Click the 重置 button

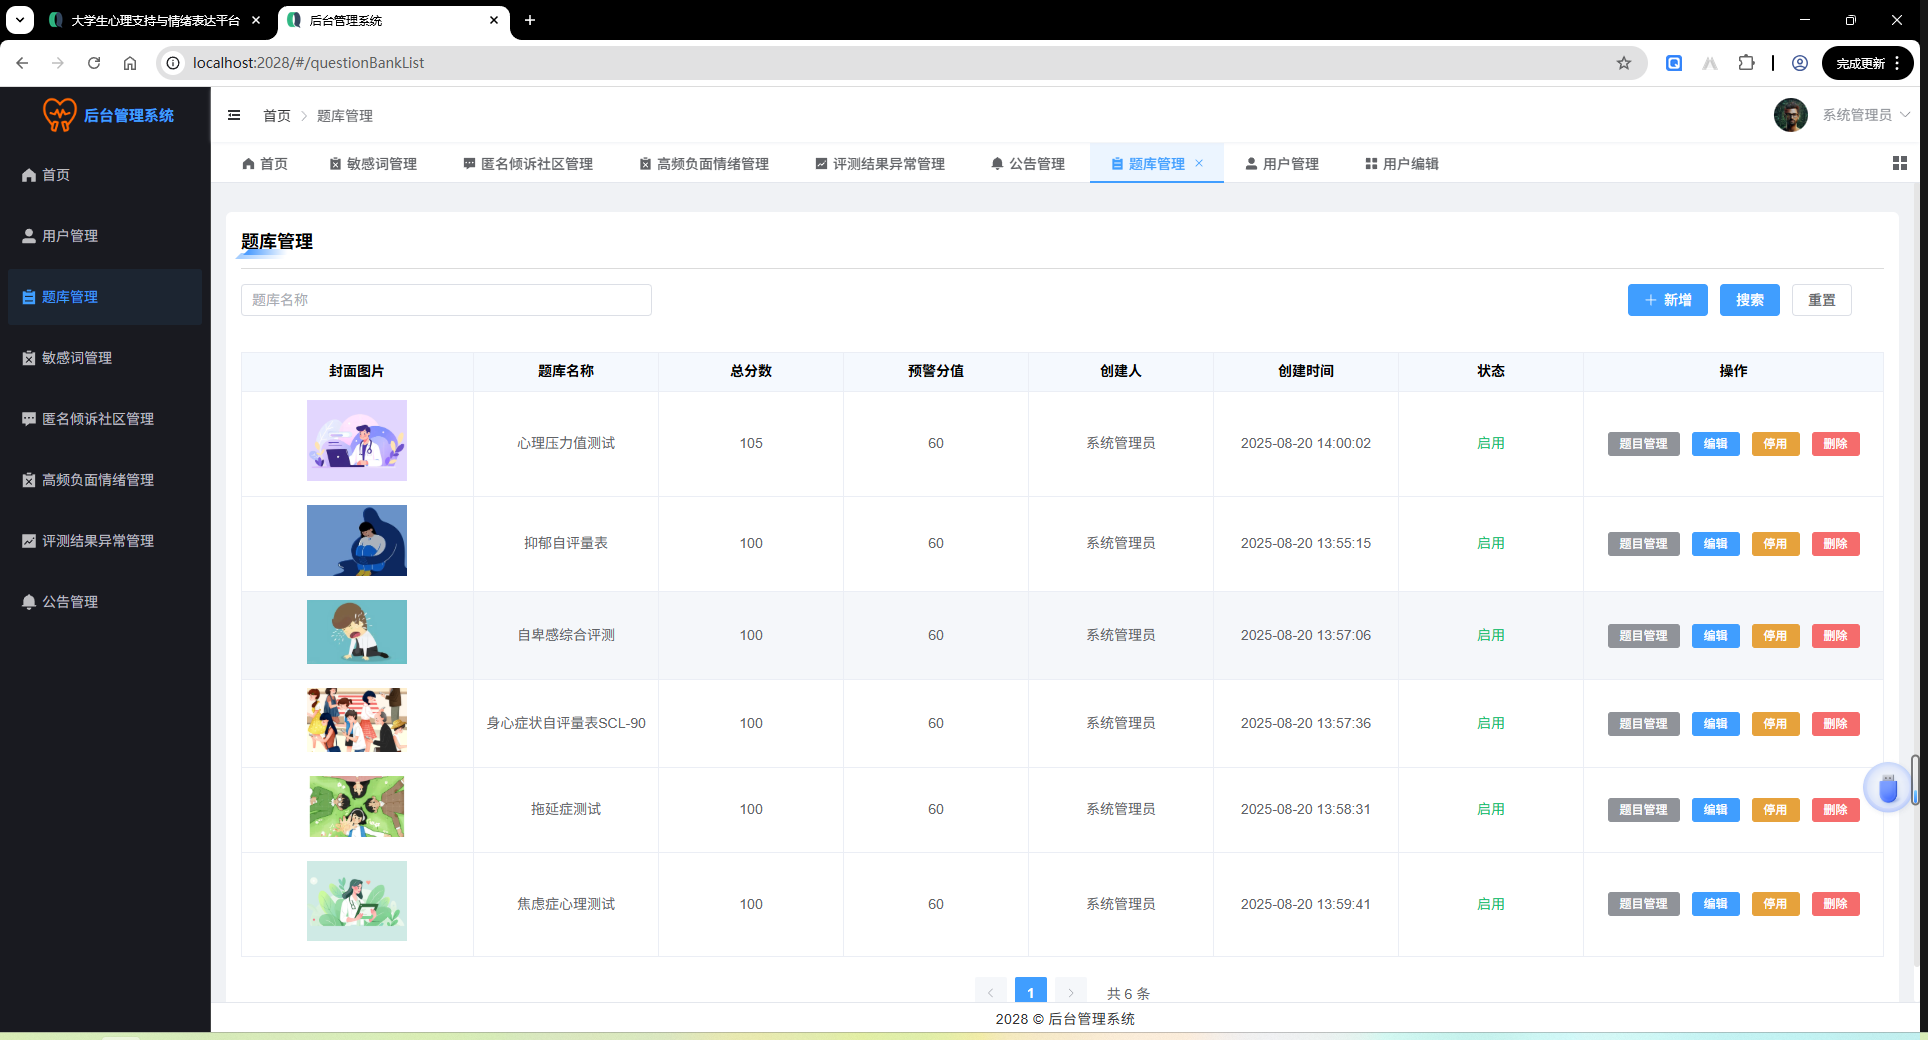tap(1822, 300)
